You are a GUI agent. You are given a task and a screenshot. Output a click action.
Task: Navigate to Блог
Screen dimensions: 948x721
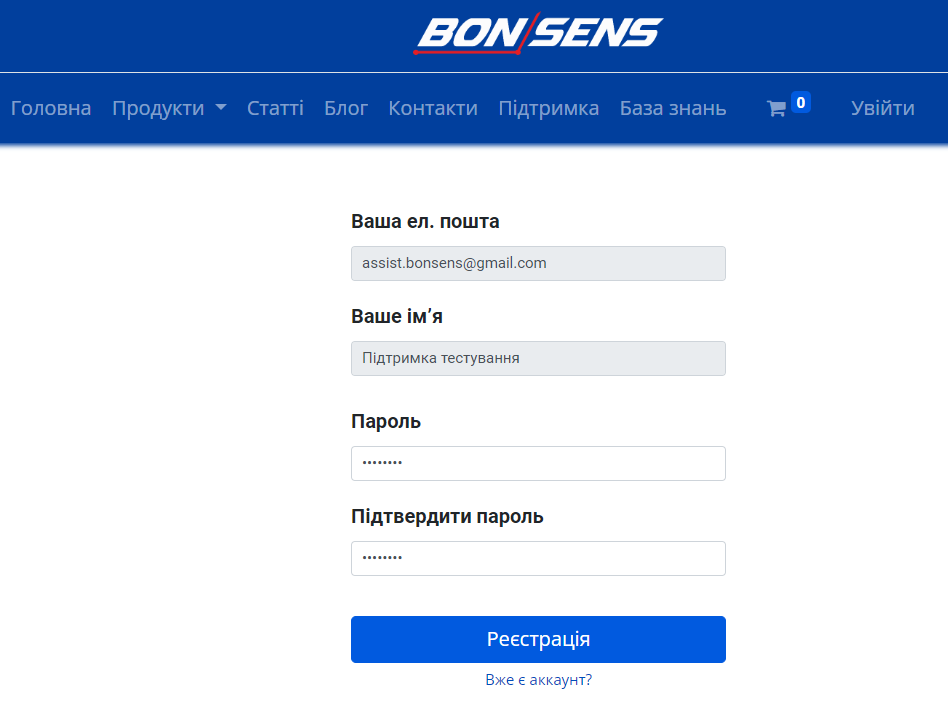346,108
